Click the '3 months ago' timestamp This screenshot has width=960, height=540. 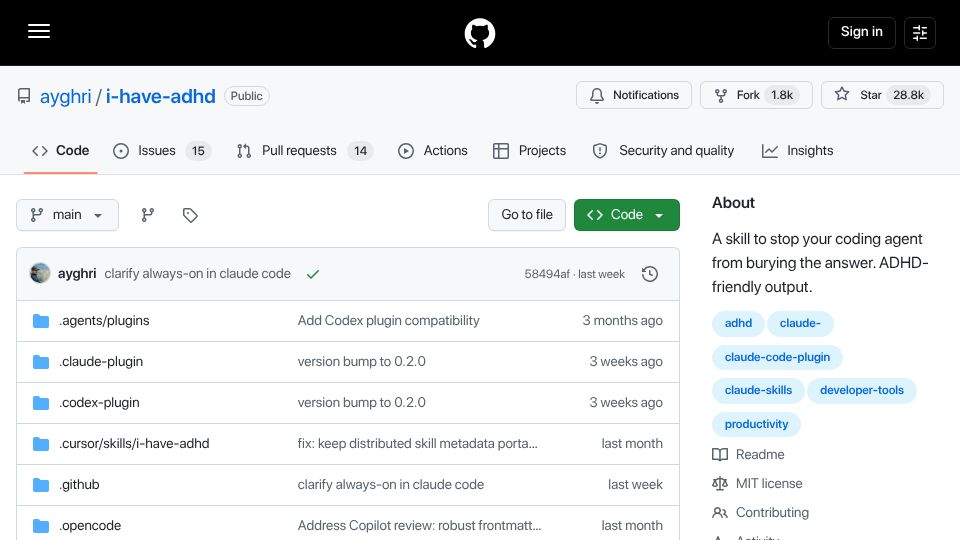622,321
